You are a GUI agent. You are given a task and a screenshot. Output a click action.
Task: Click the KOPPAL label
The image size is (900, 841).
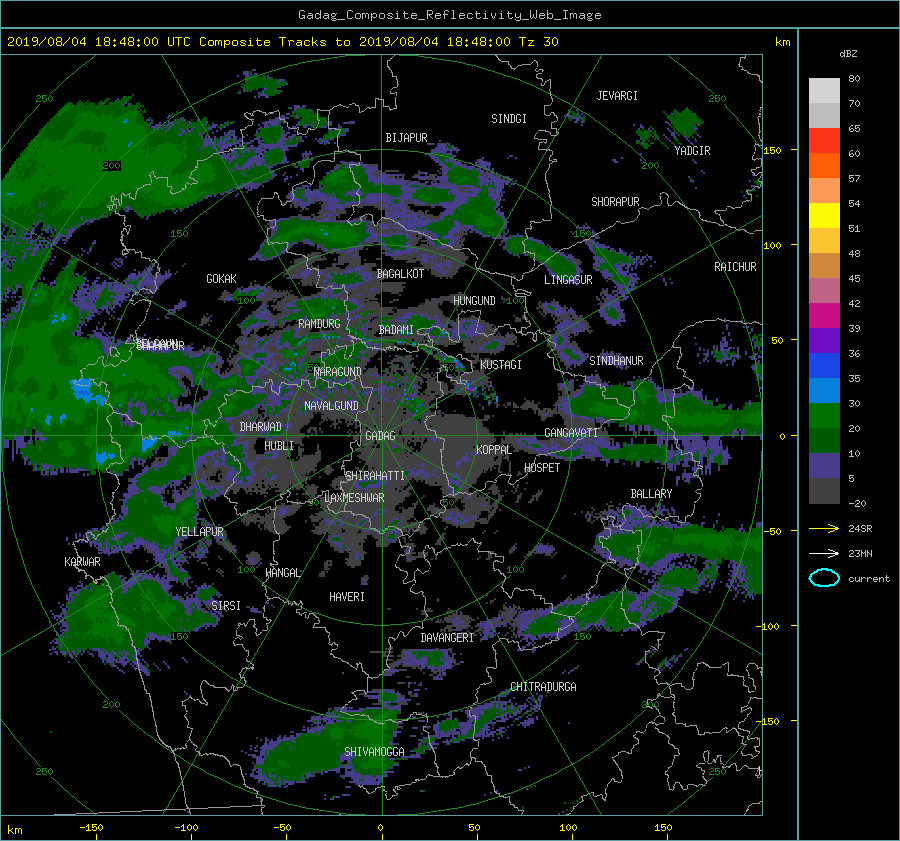494,450
